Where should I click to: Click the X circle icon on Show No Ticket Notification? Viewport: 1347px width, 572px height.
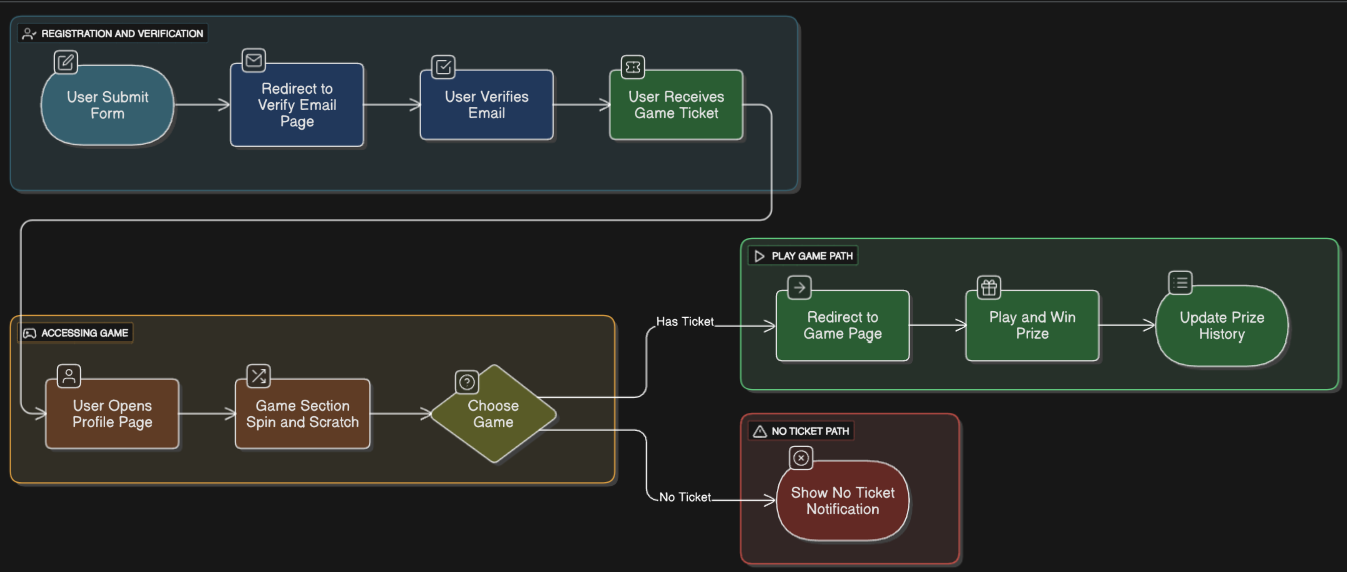pyautogui.click(x=801, y=458)
